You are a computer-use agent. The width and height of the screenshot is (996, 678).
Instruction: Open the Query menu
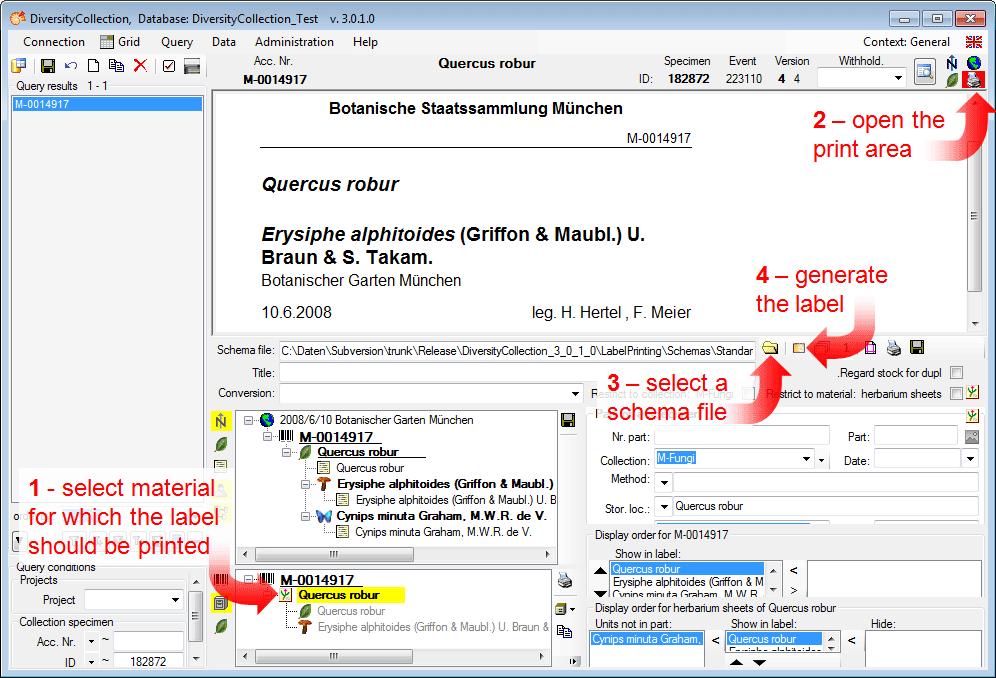177,42
